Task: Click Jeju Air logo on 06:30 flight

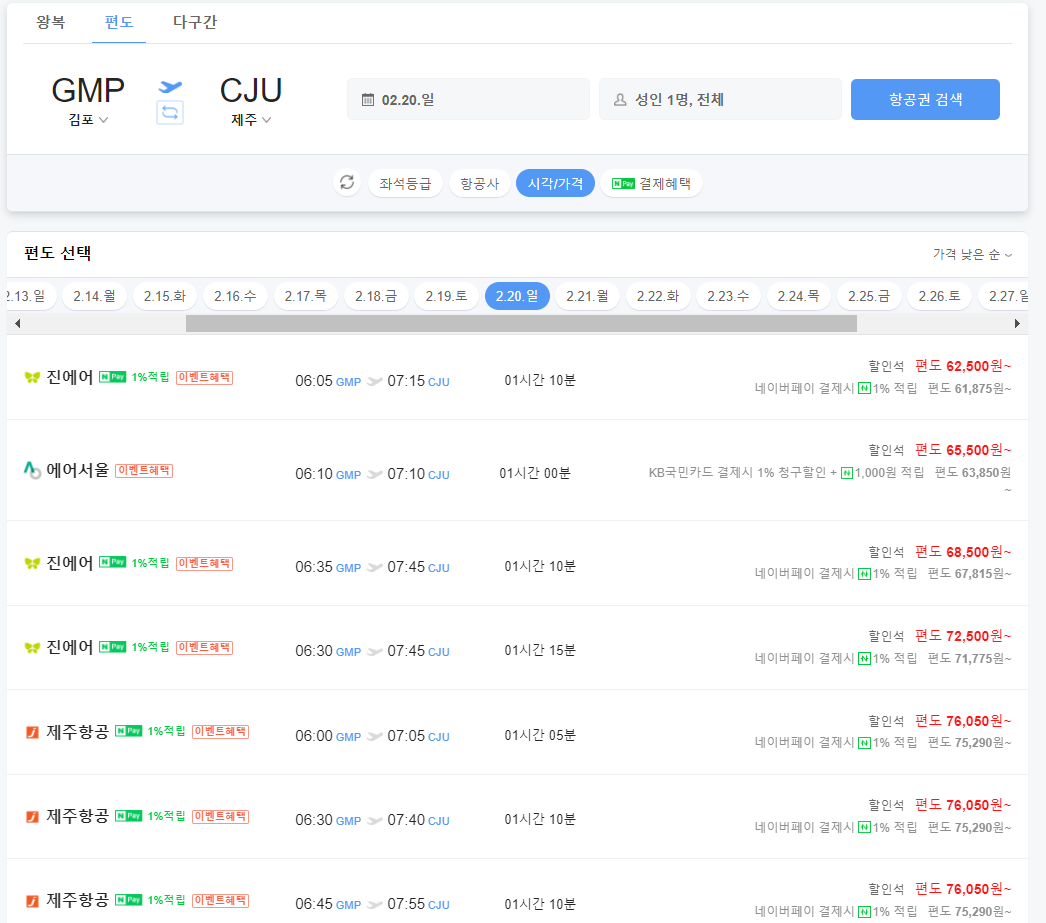Action: (x=32, y=816)
